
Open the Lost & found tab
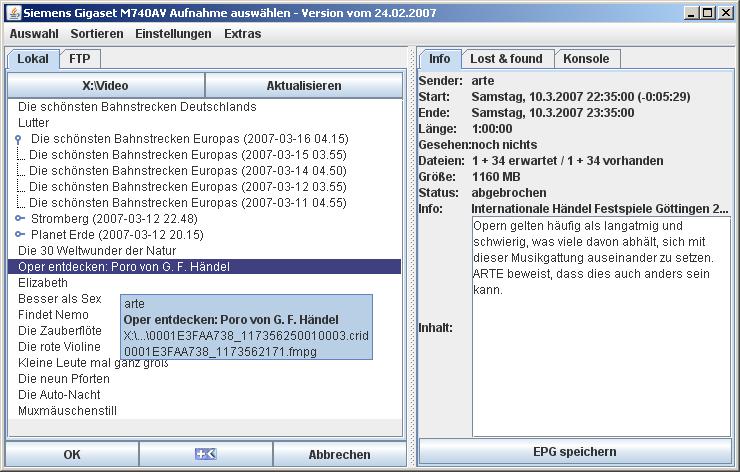[x=506, y=59]
